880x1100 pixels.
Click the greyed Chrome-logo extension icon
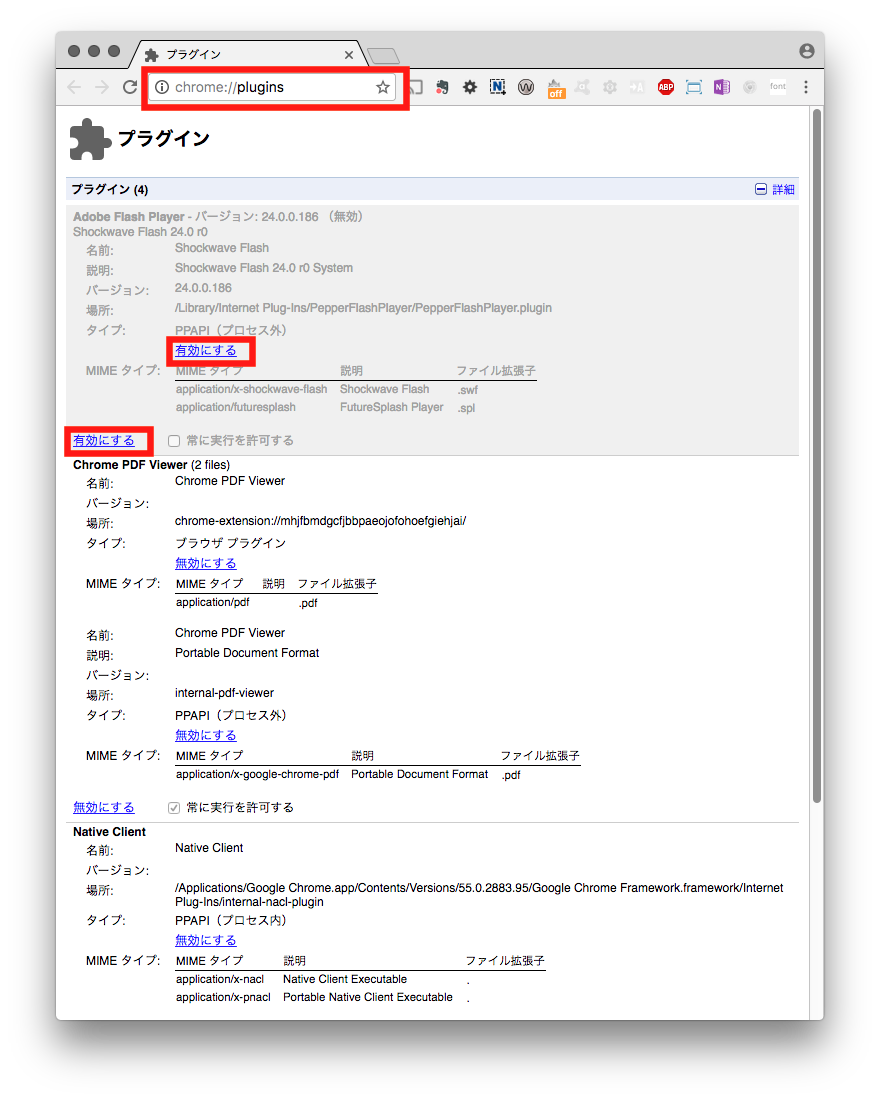point(749,87)
